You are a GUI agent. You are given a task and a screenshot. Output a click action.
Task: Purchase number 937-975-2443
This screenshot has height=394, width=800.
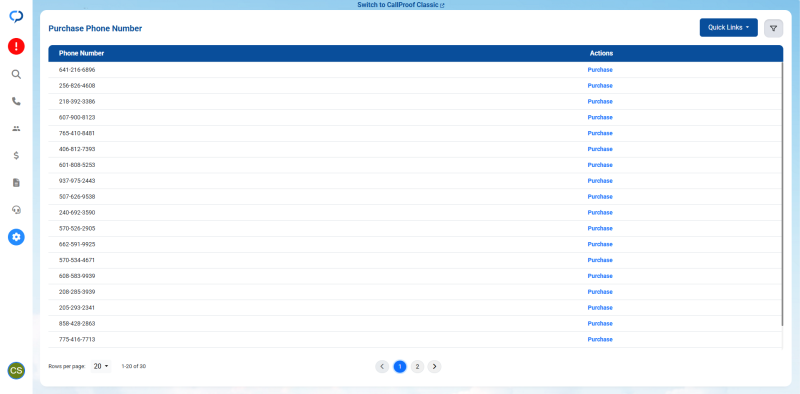click(x=600, y=181)
